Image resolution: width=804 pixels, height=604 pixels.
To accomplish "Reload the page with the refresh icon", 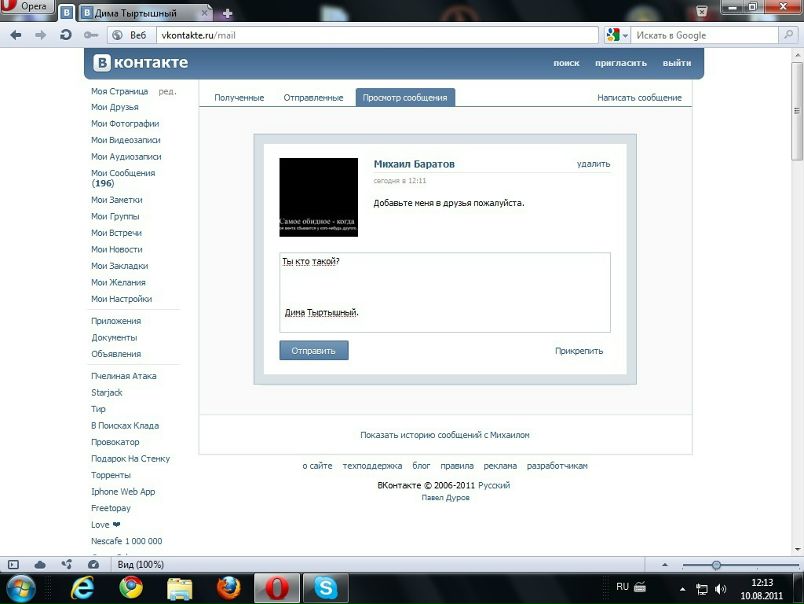I will pyautogui.click(x=66, y=35).
